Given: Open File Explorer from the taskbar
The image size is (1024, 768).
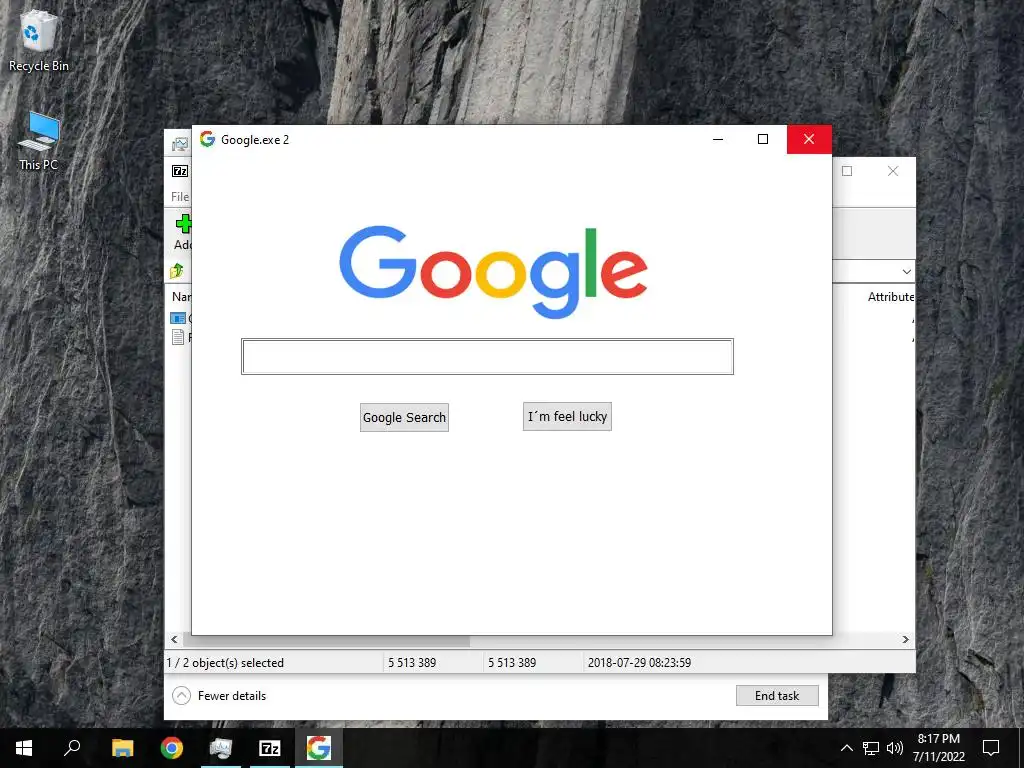Looking at the screenshot, I should point(123,748).
